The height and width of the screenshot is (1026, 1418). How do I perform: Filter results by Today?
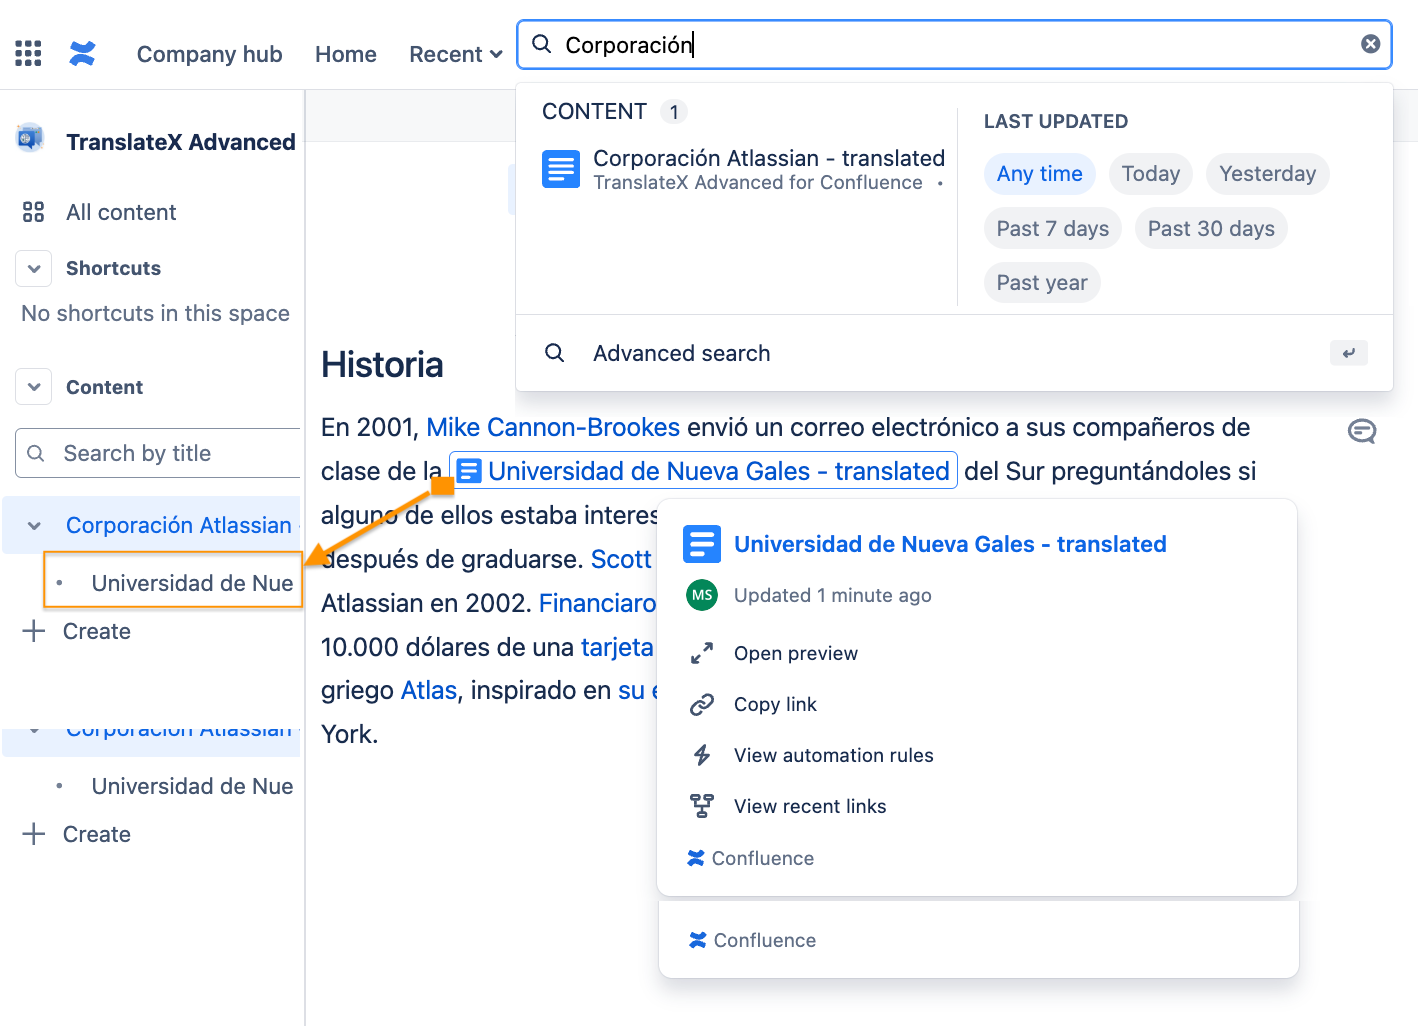[x=1150, y=174]
